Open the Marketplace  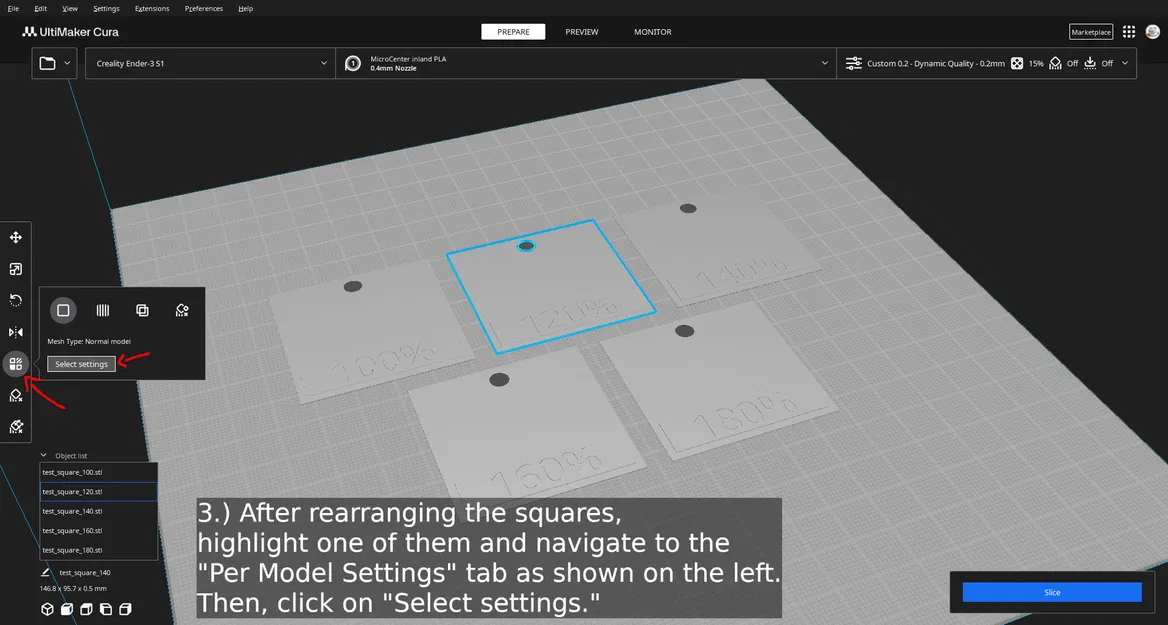tap(1091, 32)
